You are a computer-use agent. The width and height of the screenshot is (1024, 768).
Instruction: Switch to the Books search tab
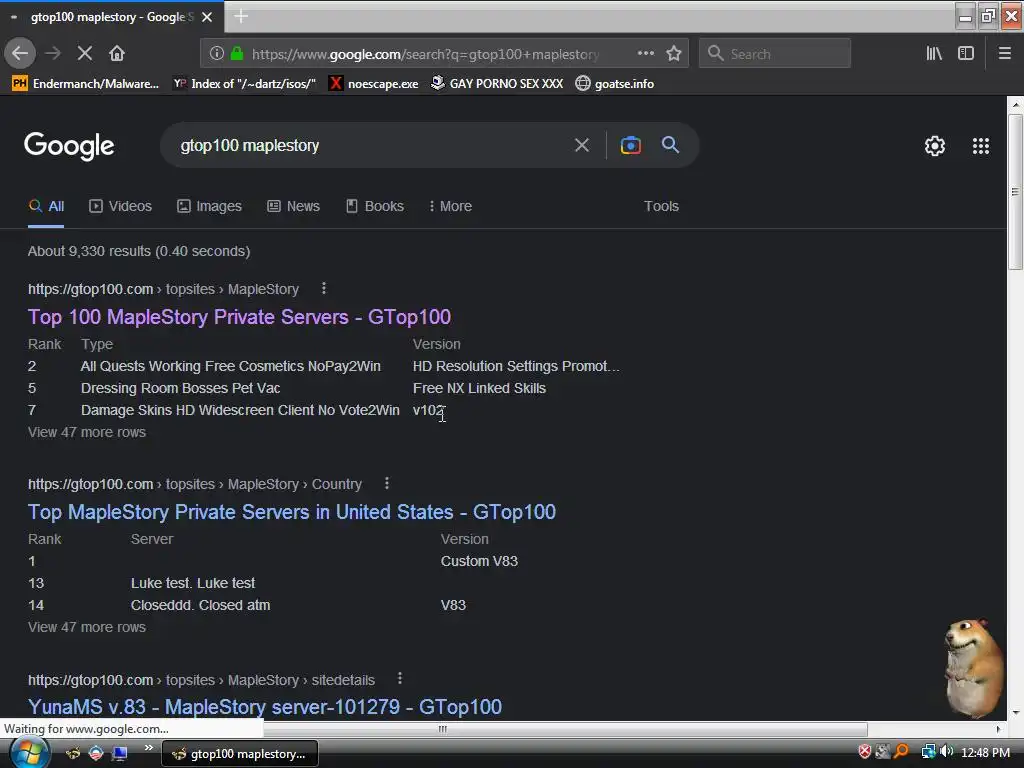(x=375, y=206)
